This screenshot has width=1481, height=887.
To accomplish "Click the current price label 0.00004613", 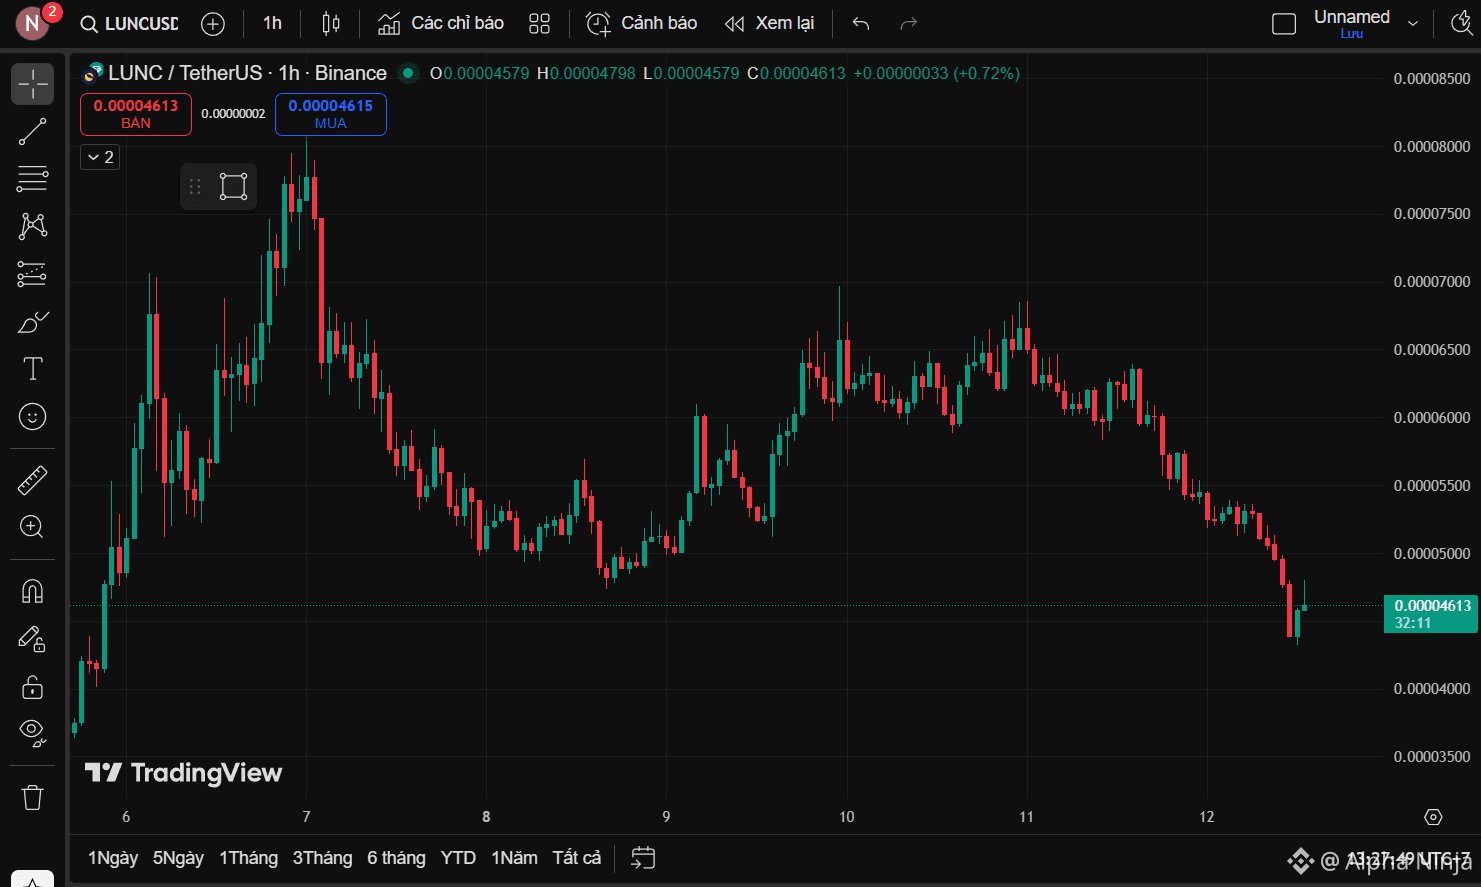I will coord(1431,614).
